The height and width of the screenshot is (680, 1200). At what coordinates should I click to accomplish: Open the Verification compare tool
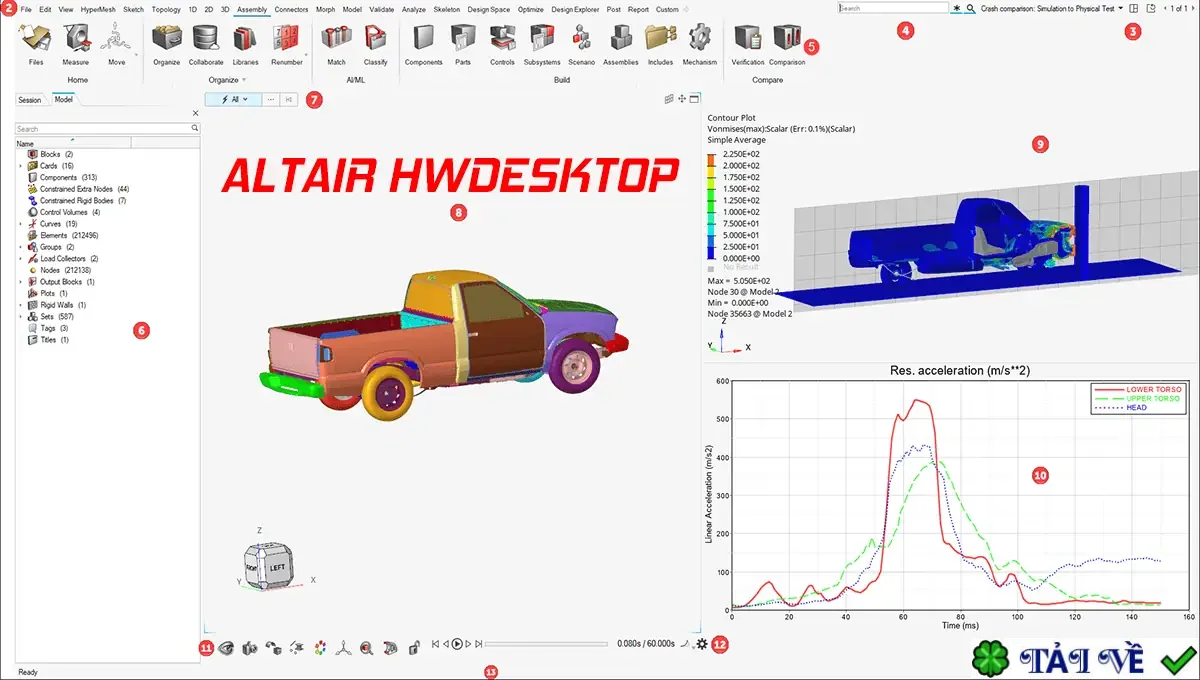click(x=748, y=44)
